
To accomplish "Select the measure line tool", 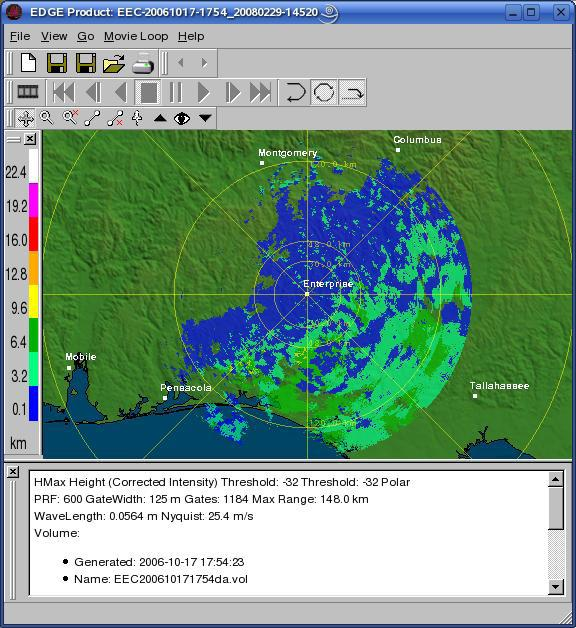I will (93, 118).
